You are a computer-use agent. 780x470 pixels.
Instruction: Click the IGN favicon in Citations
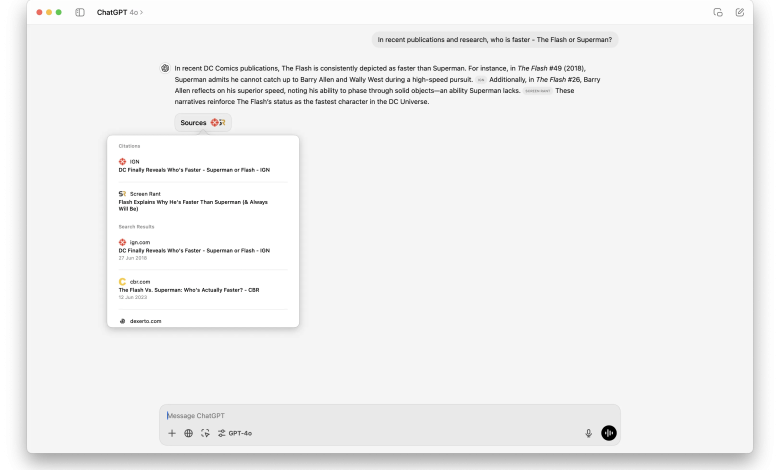click(122, 162)
